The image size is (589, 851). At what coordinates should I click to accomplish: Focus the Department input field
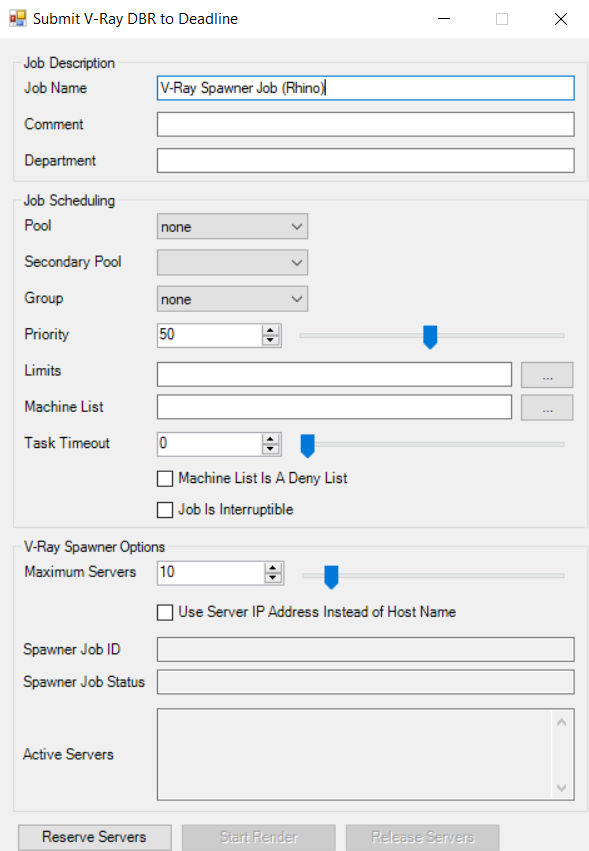point(365,161)
